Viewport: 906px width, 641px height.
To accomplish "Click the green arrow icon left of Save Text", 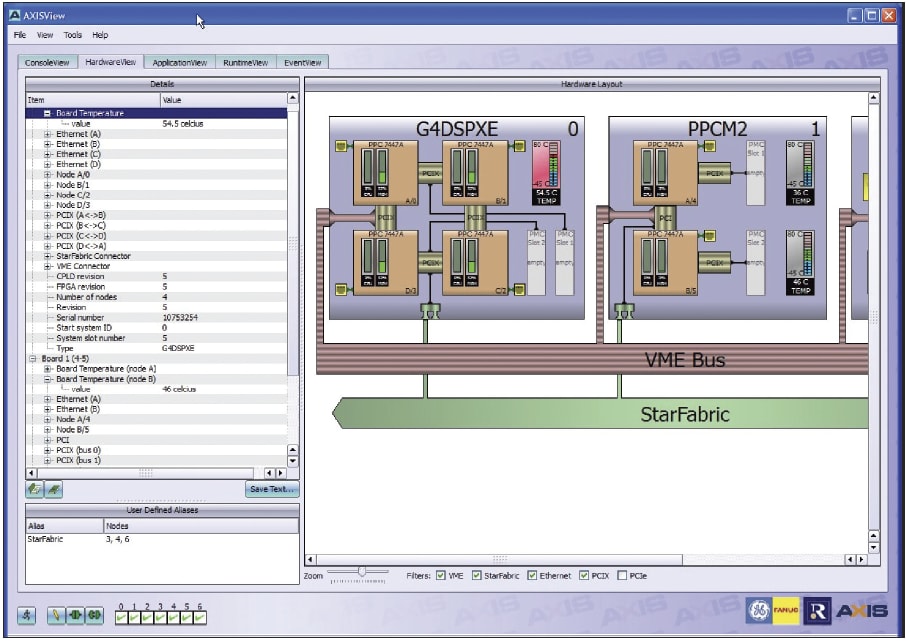I will tap(35, 489).
